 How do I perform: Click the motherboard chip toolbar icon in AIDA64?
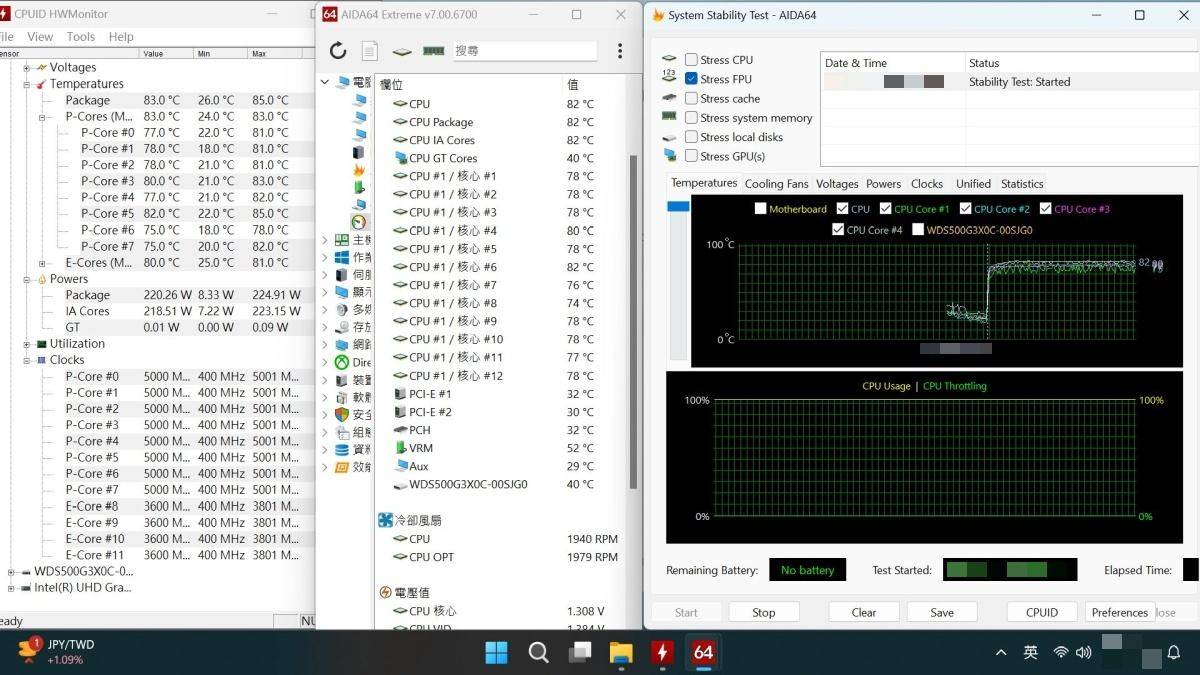coord(401,51)
